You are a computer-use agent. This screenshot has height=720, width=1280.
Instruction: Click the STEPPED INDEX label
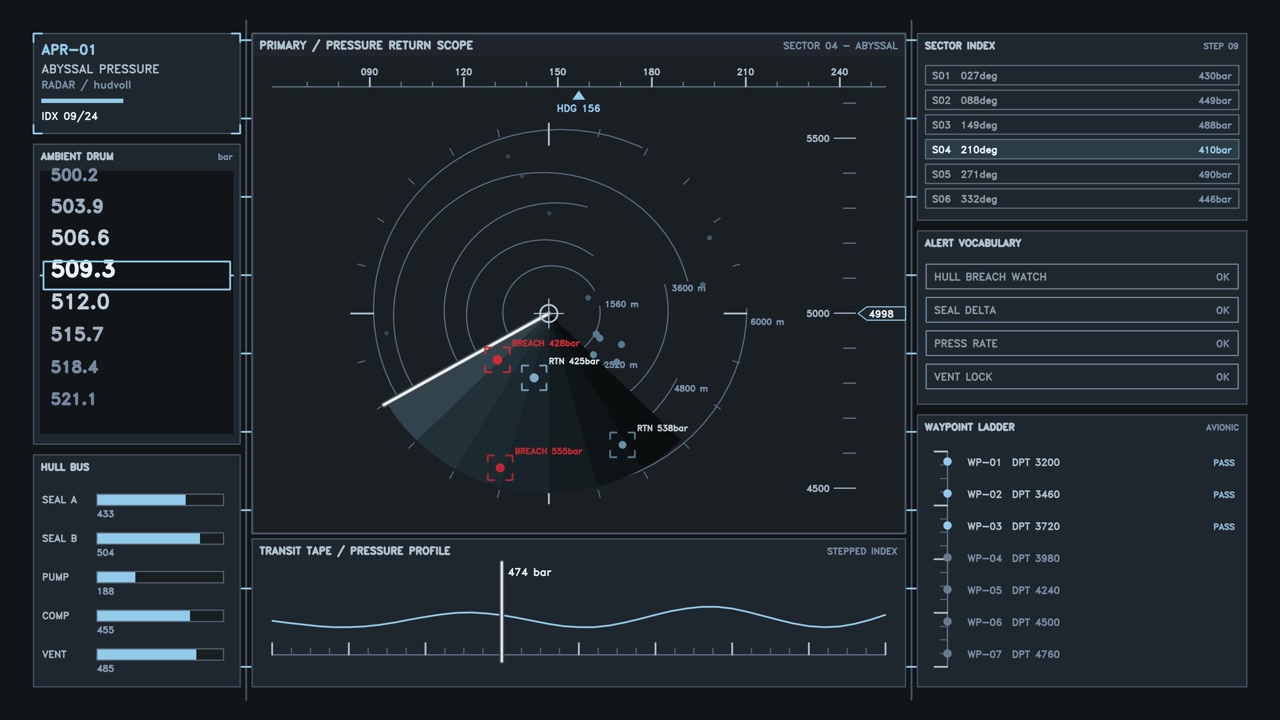[x=862, y=551]
